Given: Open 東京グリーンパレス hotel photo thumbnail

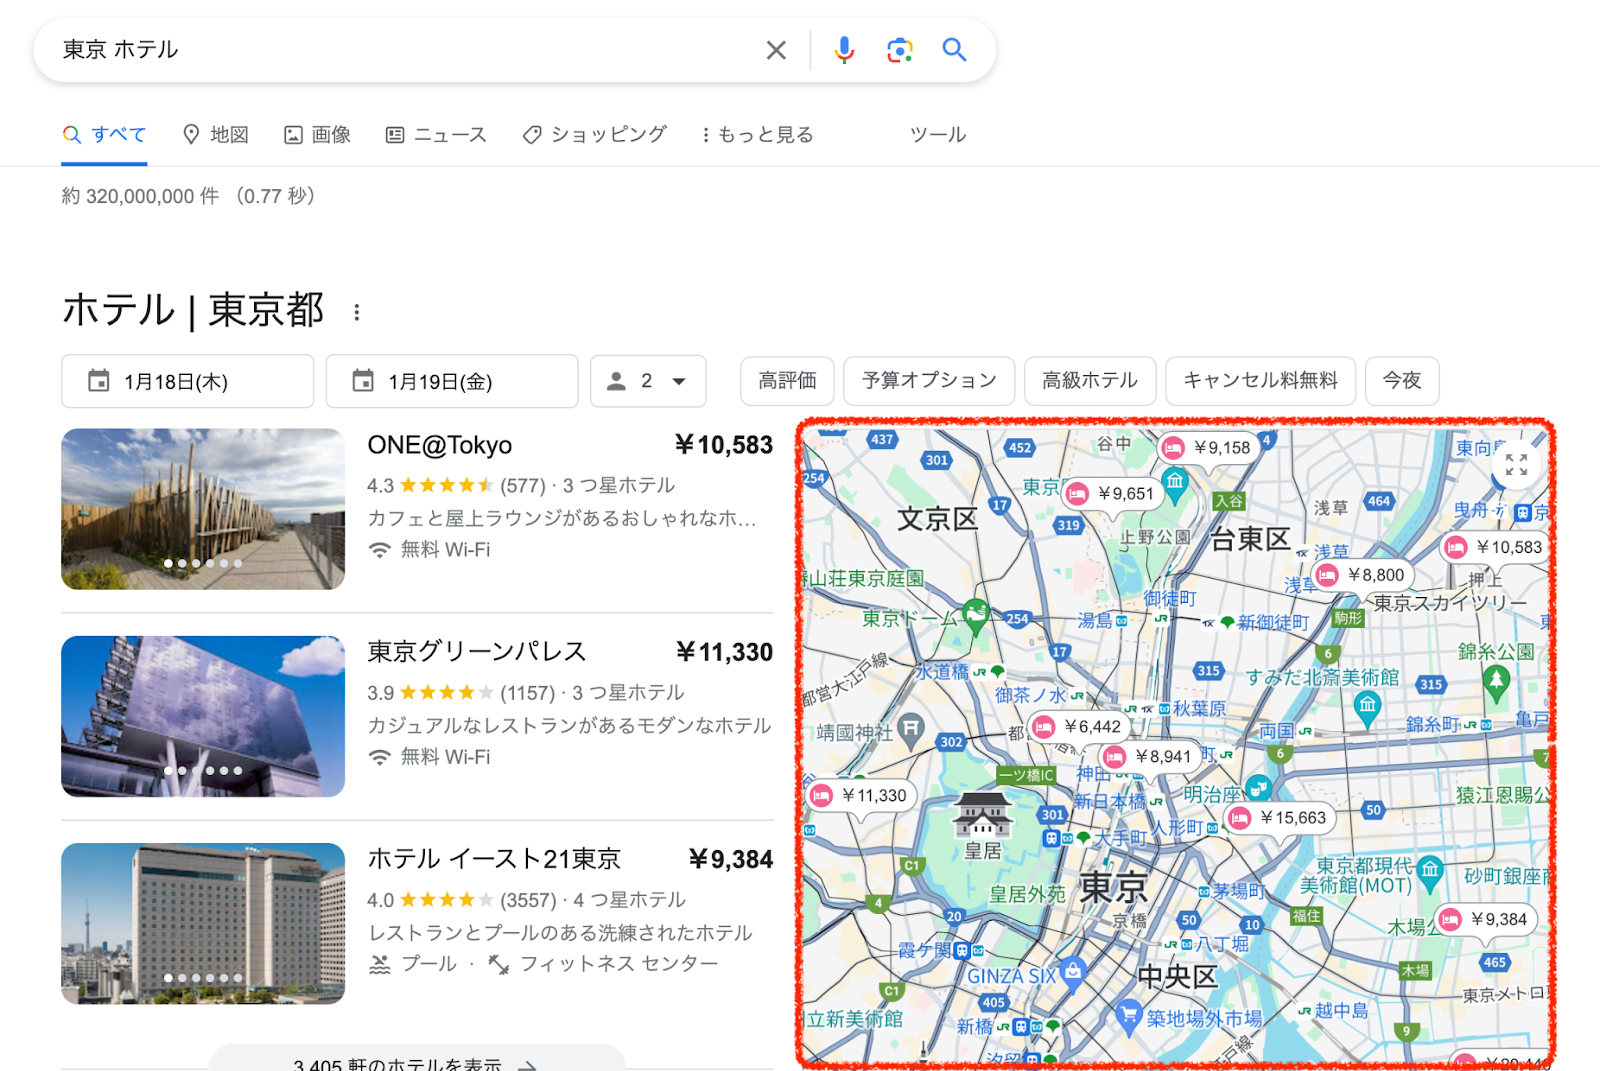Looking at the screenshot, I should pos(203,716).
